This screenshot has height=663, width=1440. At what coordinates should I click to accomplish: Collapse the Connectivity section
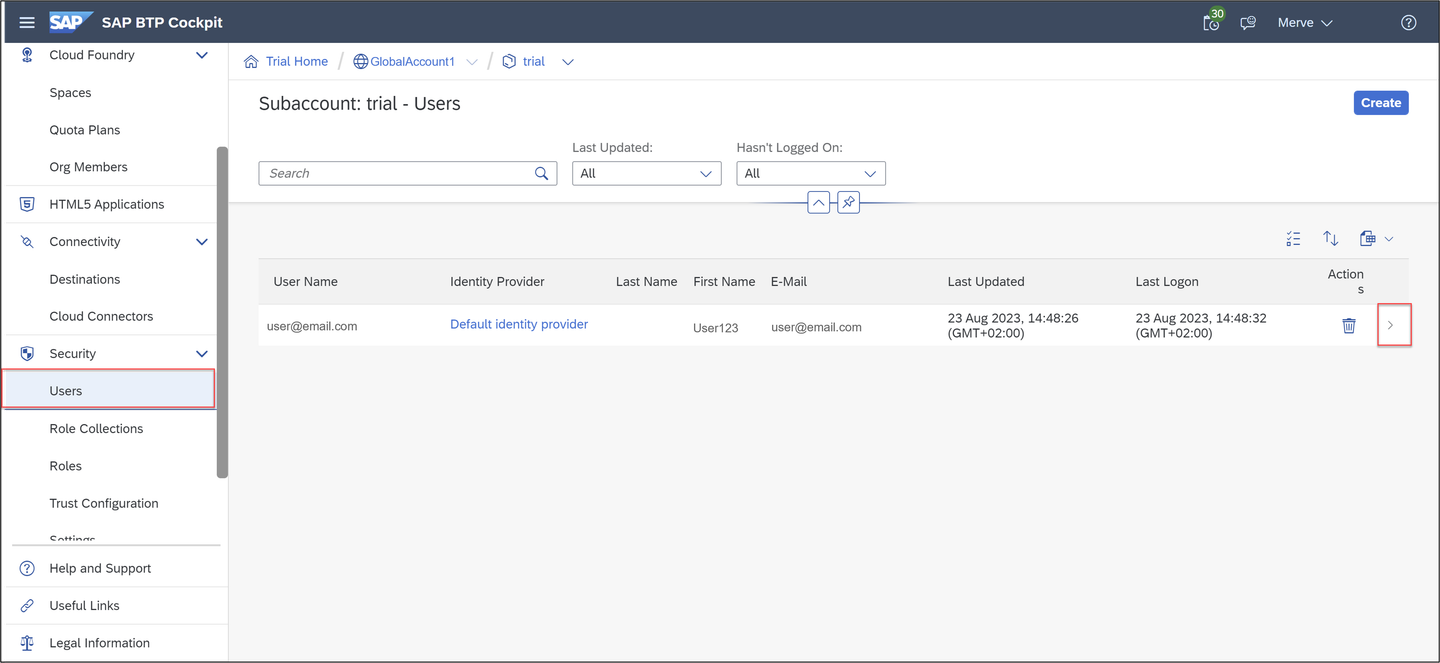(x=202, y=242)
